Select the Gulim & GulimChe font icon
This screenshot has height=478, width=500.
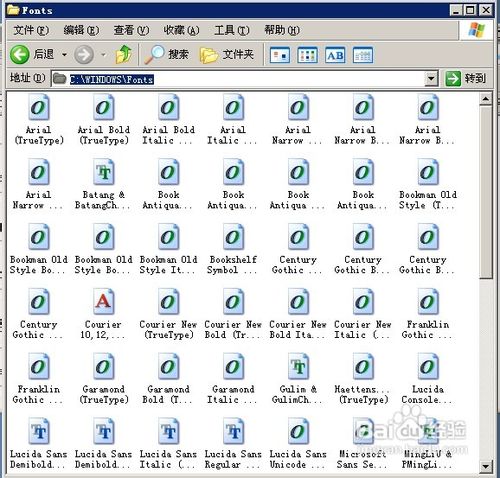coord(298,367)
